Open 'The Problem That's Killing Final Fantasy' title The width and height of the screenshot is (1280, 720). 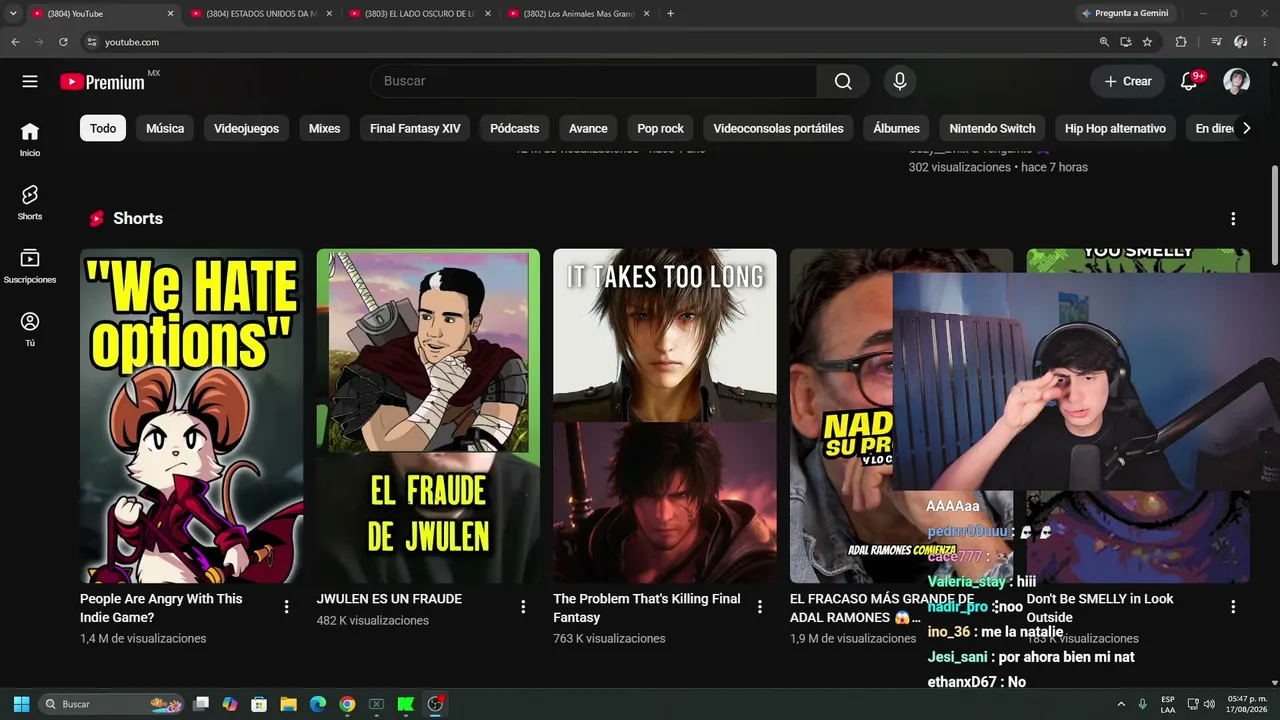click(x=647, y=608)
